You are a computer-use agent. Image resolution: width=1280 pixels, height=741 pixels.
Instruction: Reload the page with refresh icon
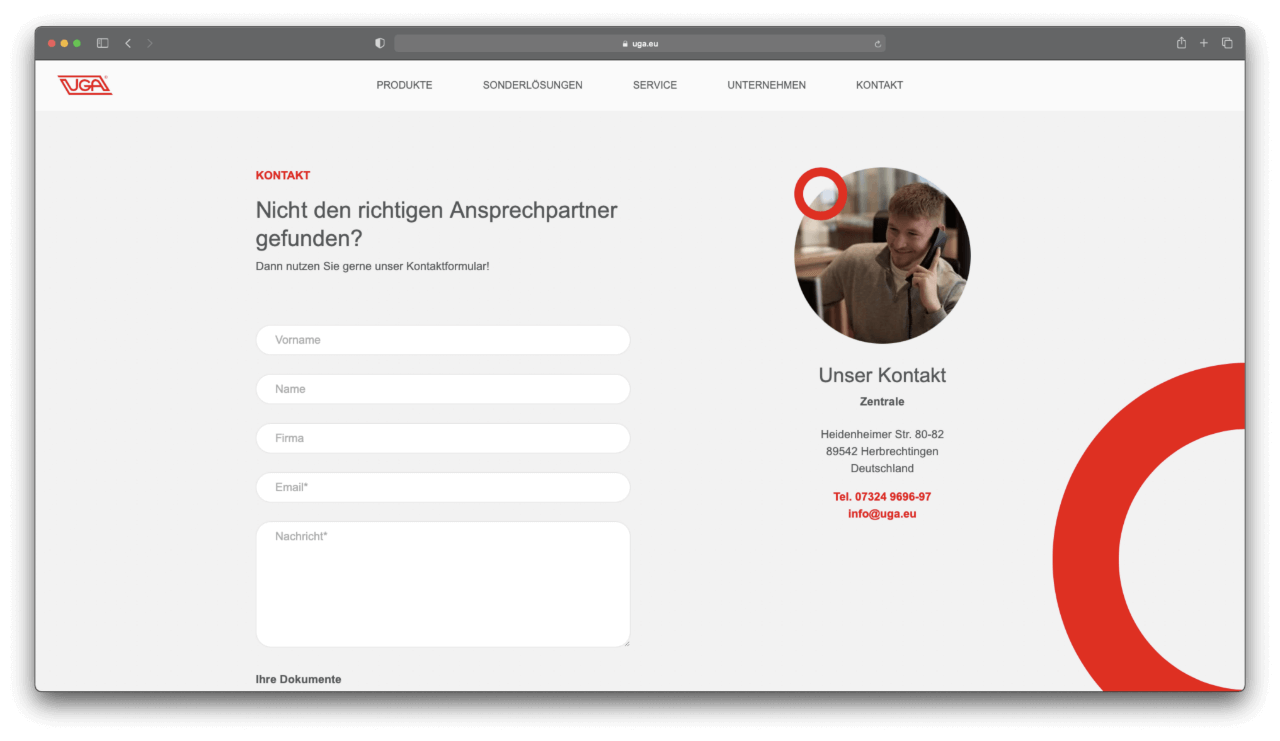pyautogui.click(x=877, y=44)
